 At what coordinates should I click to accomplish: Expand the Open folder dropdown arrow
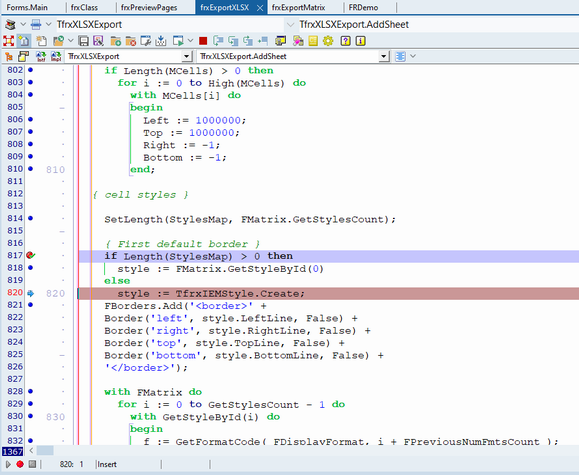71,41
